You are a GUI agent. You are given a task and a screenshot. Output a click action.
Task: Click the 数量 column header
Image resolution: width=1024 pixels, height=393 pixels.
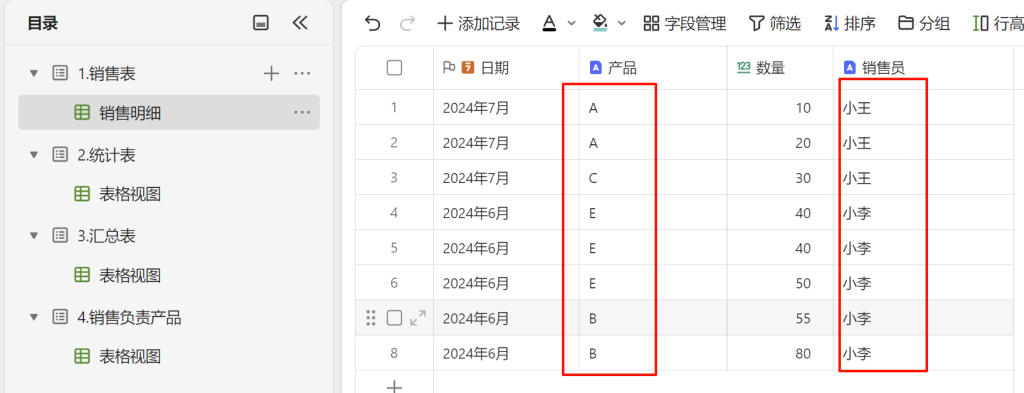coord(780,68)
